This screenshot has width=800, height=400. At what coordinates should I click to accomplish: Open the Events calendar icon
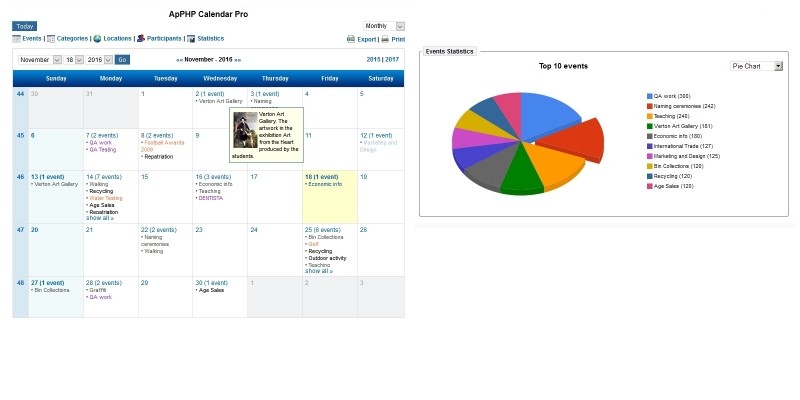pyautogui.click(x=16, y=39)
